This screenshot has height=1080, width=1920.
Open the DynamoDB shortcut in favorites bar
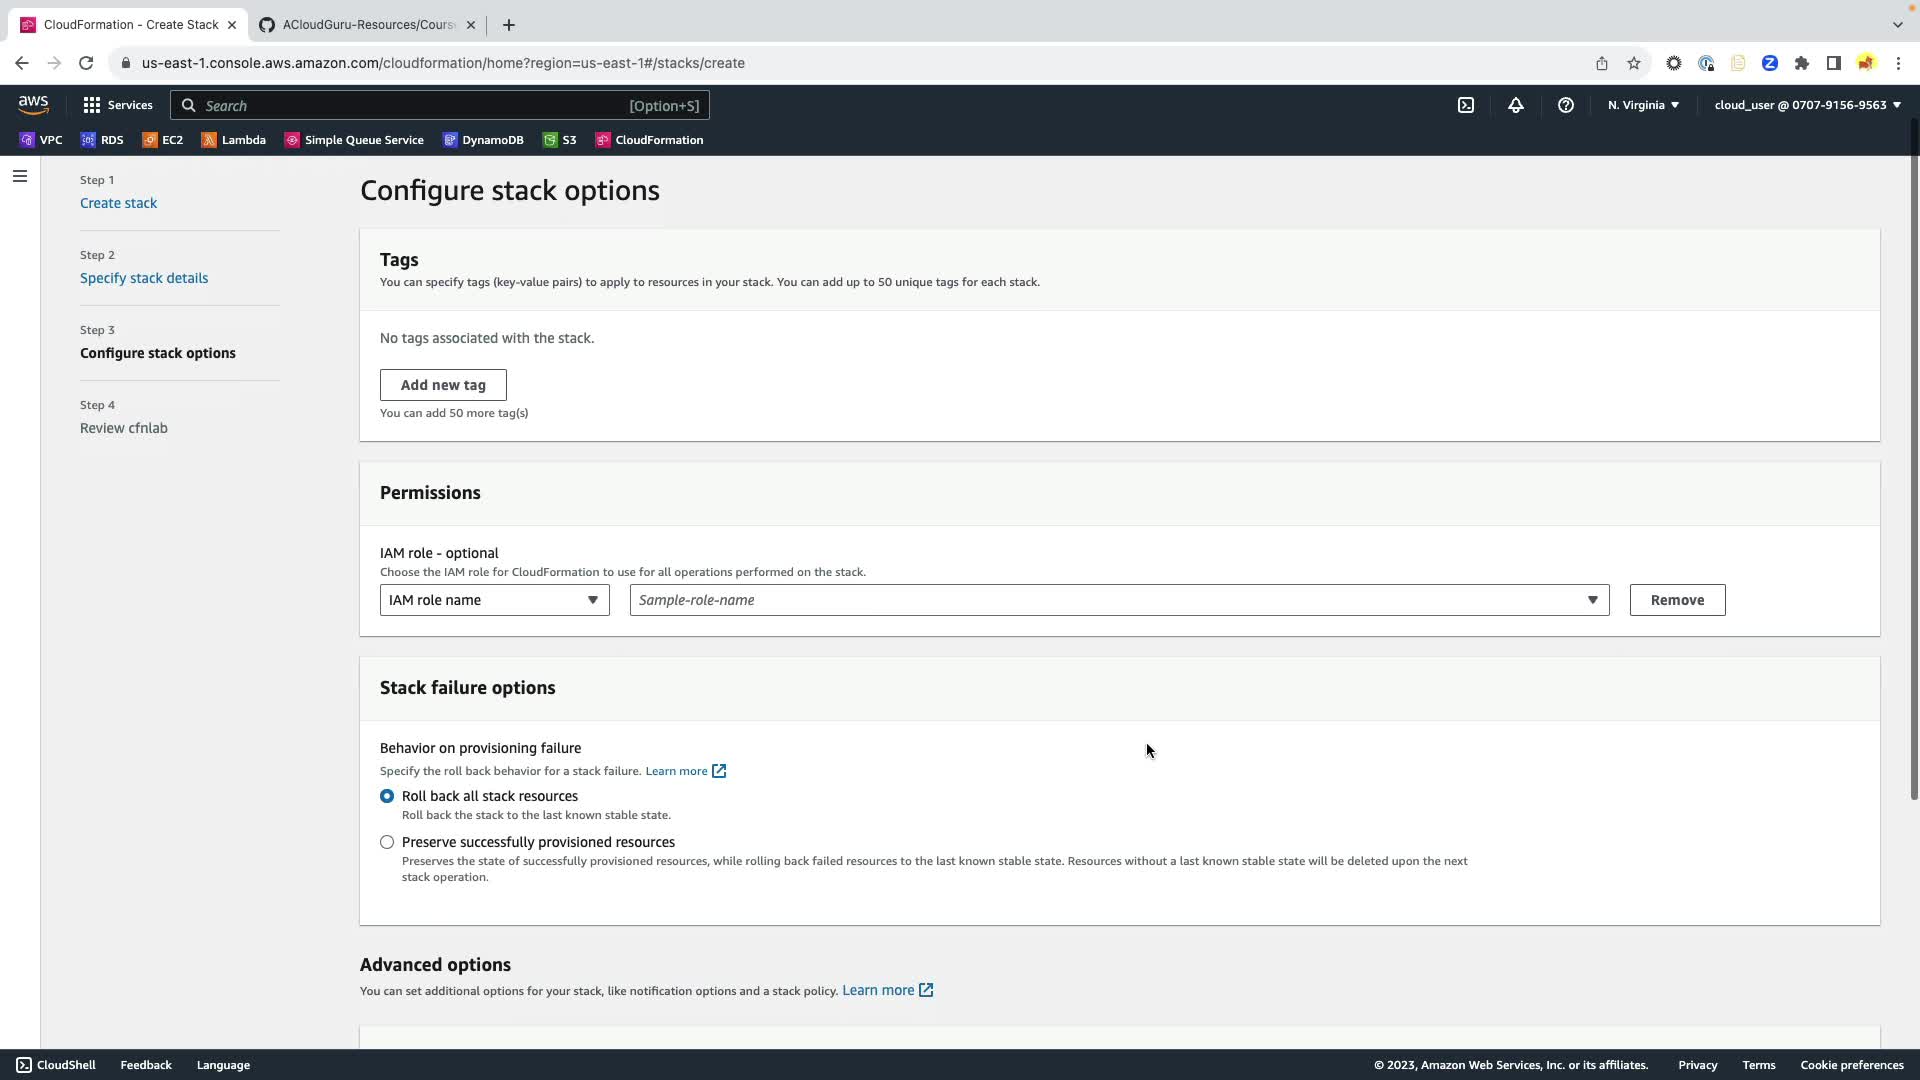483,140
